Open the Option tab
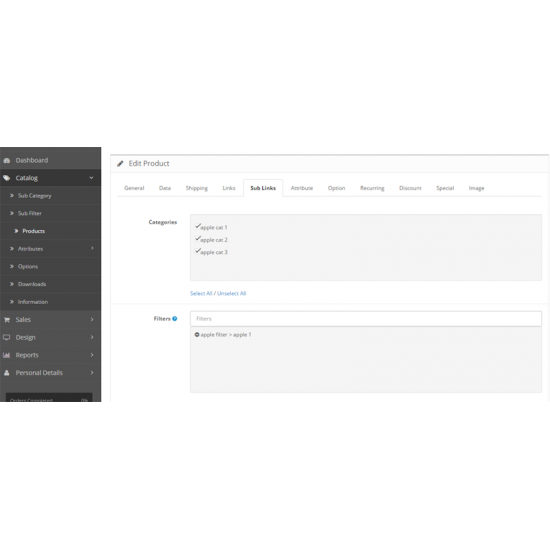This screenshot has width=550, height=550. coord(336,188)
